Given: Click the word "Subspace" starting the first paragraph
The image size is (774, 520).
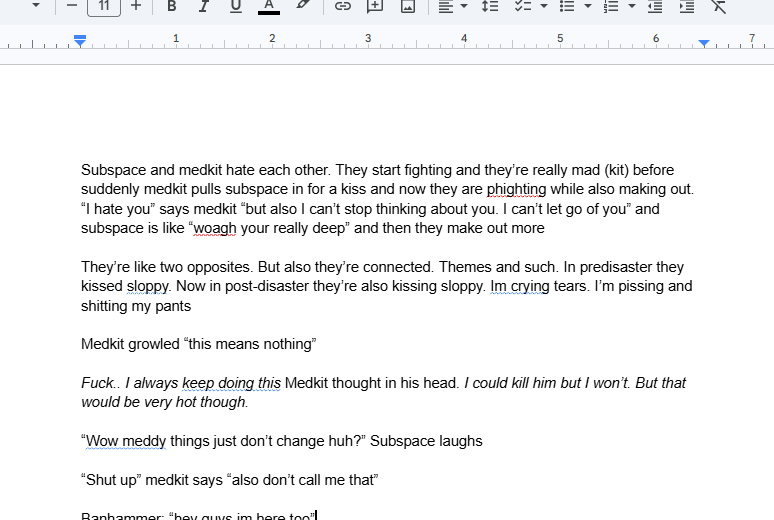Looking at the screenshot, I should (114, 170).
